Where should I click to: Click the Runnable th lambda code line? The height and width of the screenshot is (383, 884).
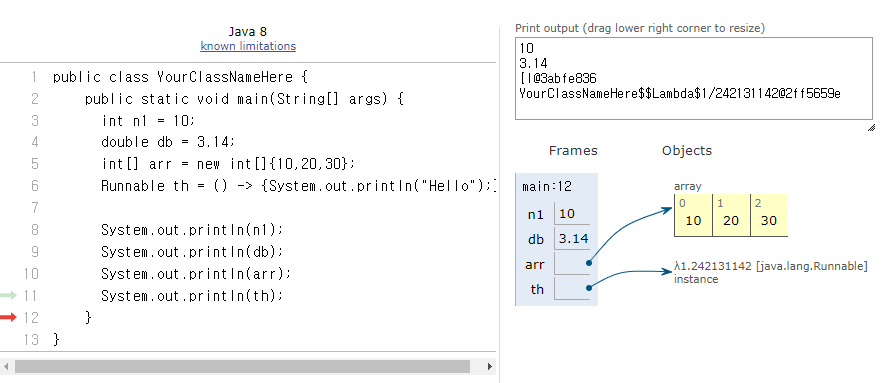[299, 186]
